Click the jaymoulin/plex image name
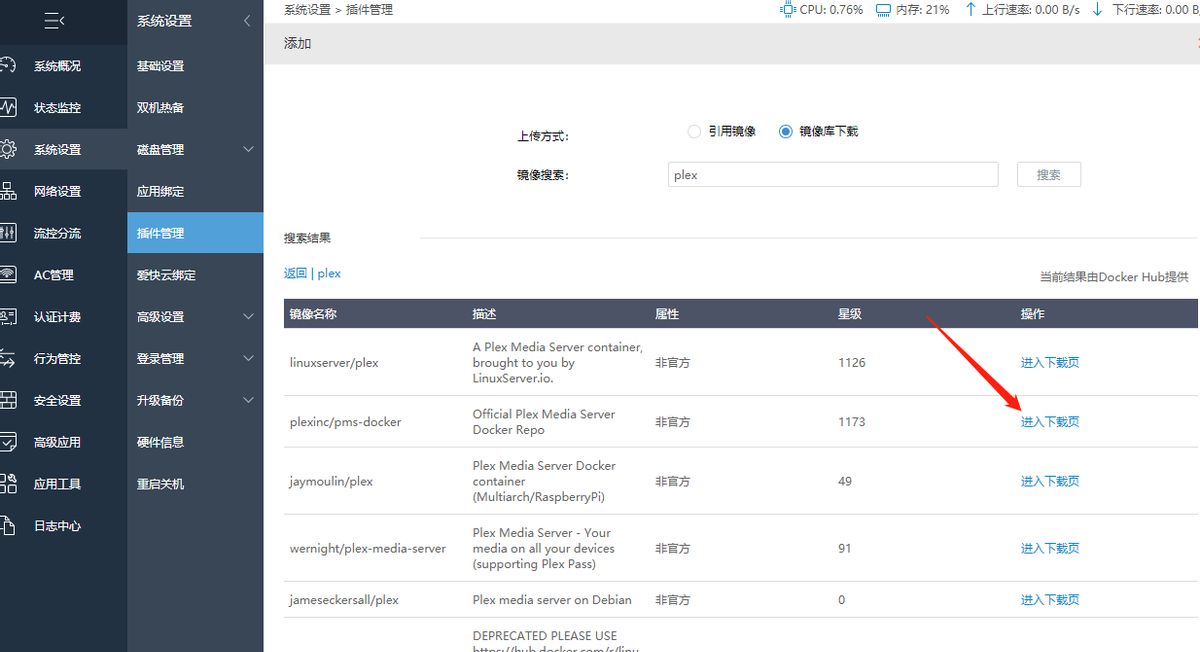 coord(331,481)
